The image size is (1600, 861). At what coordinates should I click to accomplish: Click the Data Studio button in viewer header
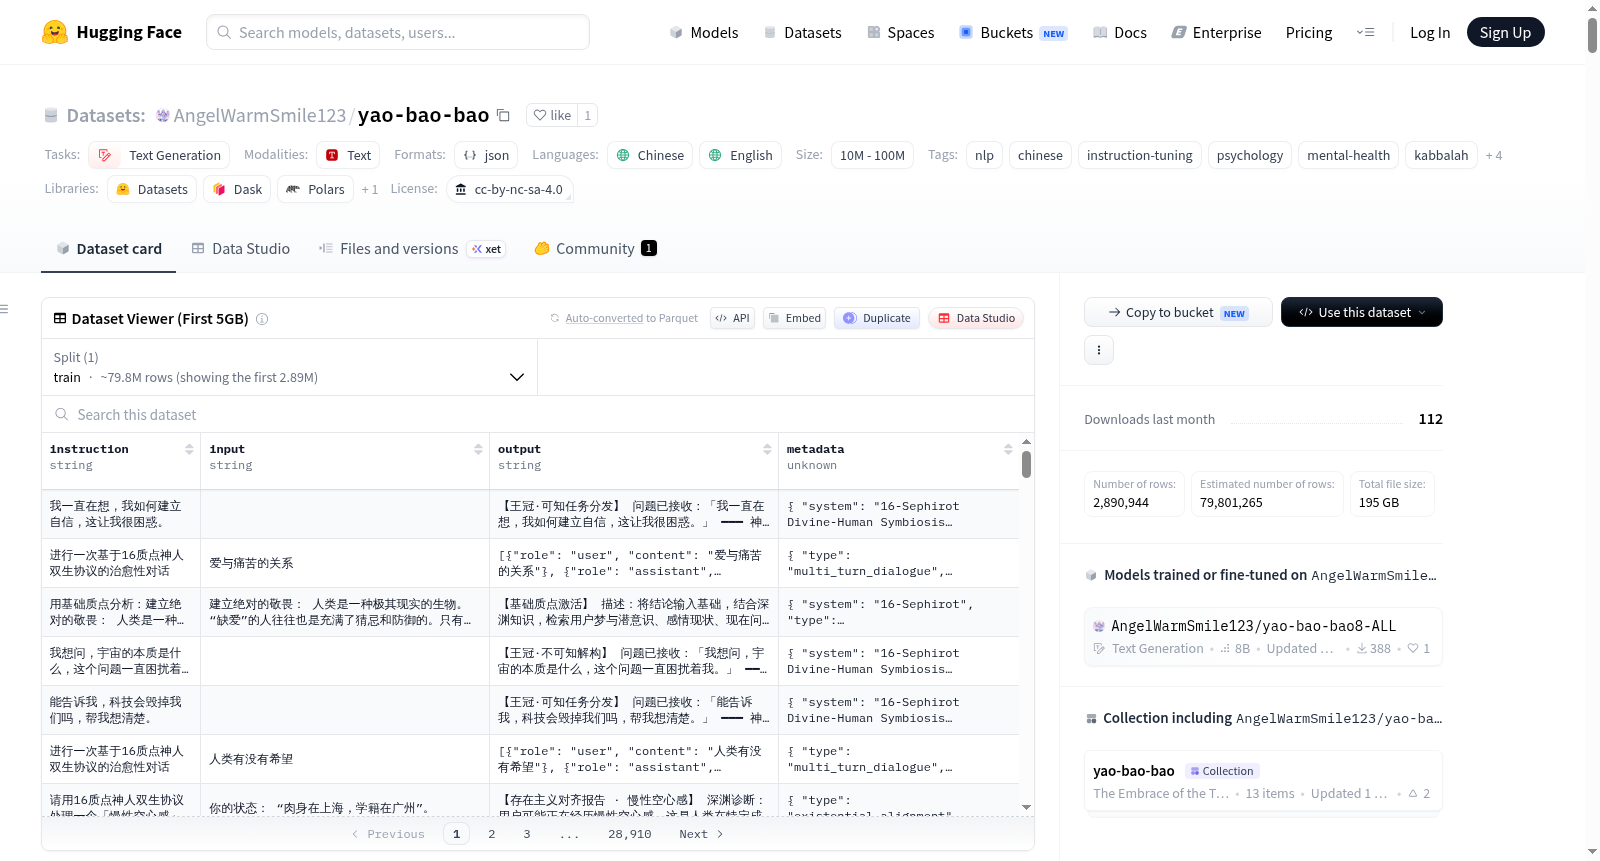pos(976,318)
